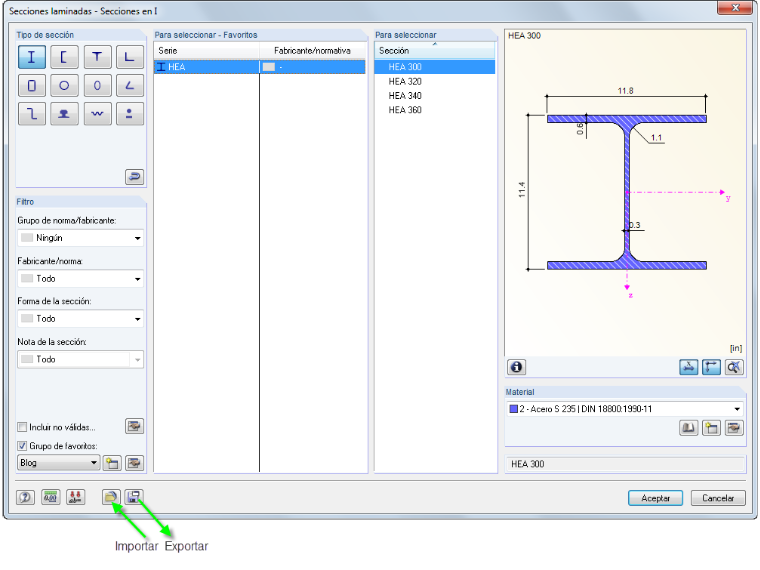Viewport: 760px width, 570px height.
Task: Open the Material dropdown Acero S 235
Action: pyautogui.click(x=625, y=409)
